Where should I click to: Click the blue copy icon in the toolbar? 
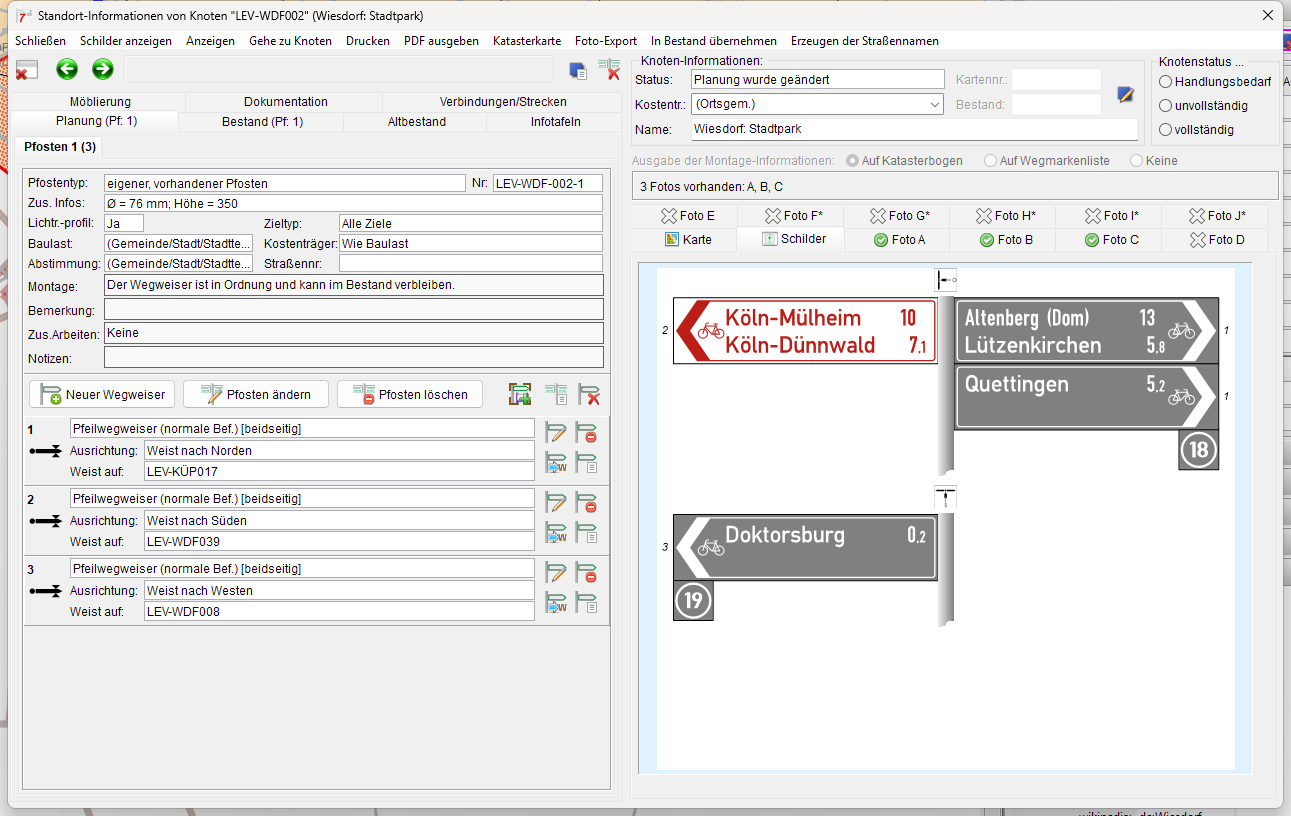click(578, 70)
